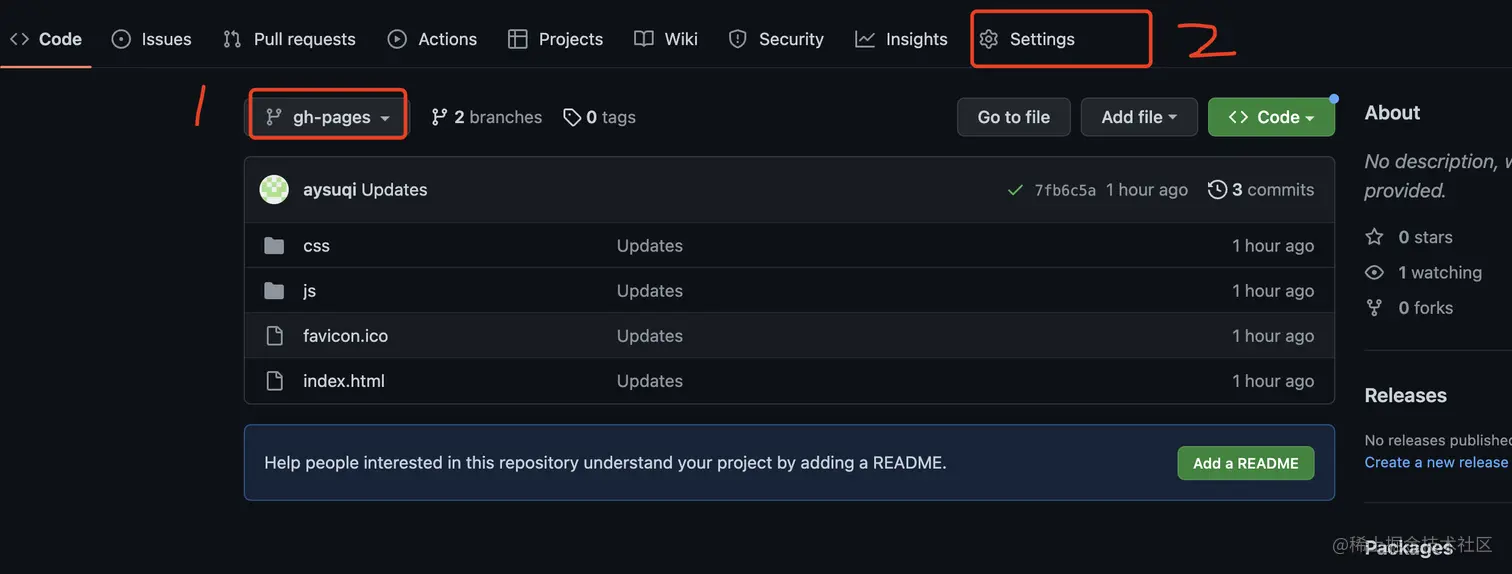Click the favicon.ico file icon
The height and width of the screenshot is (574, 1512).
pyautogui.click(x=274, y=336)
